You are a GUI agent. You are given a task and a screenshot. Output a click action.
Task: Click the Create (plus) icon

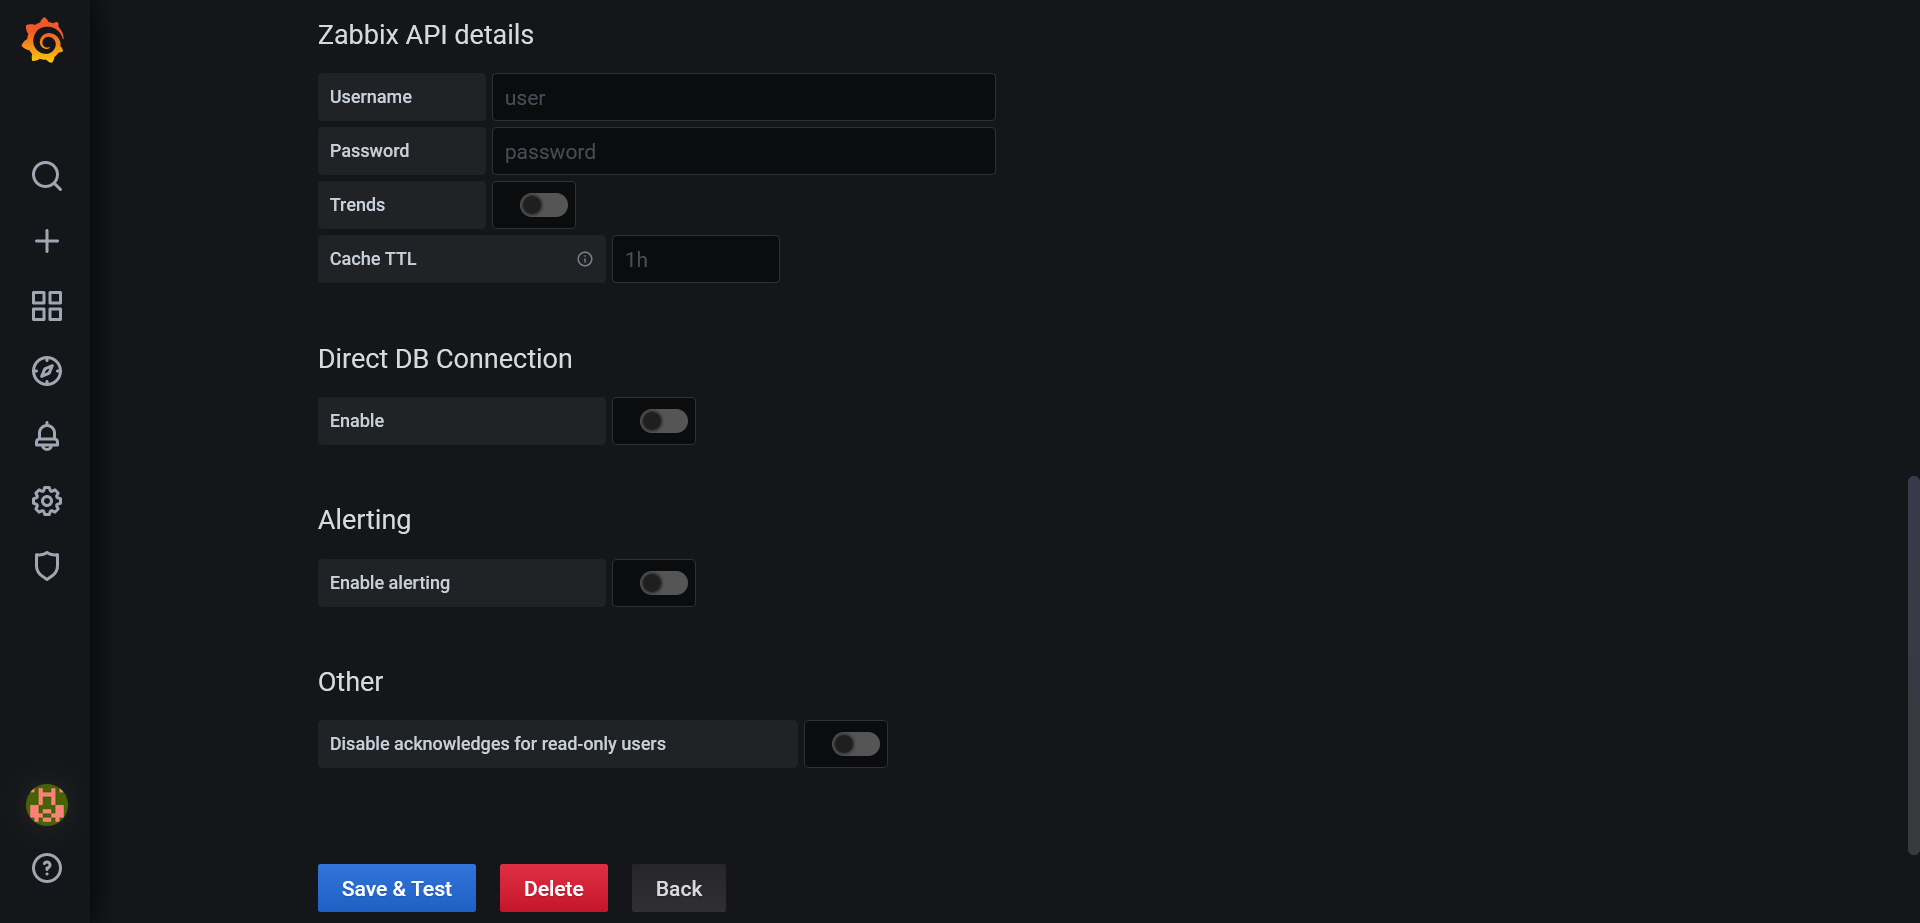point(46,241)
